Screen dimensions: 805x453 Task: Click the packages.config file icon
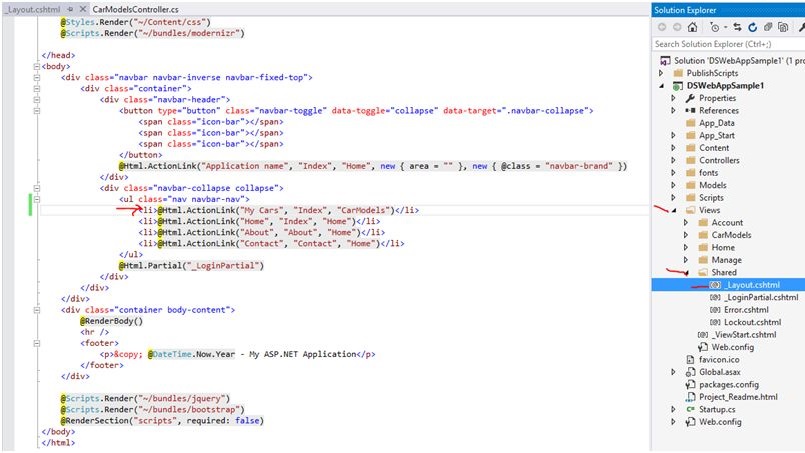(691, 384)
